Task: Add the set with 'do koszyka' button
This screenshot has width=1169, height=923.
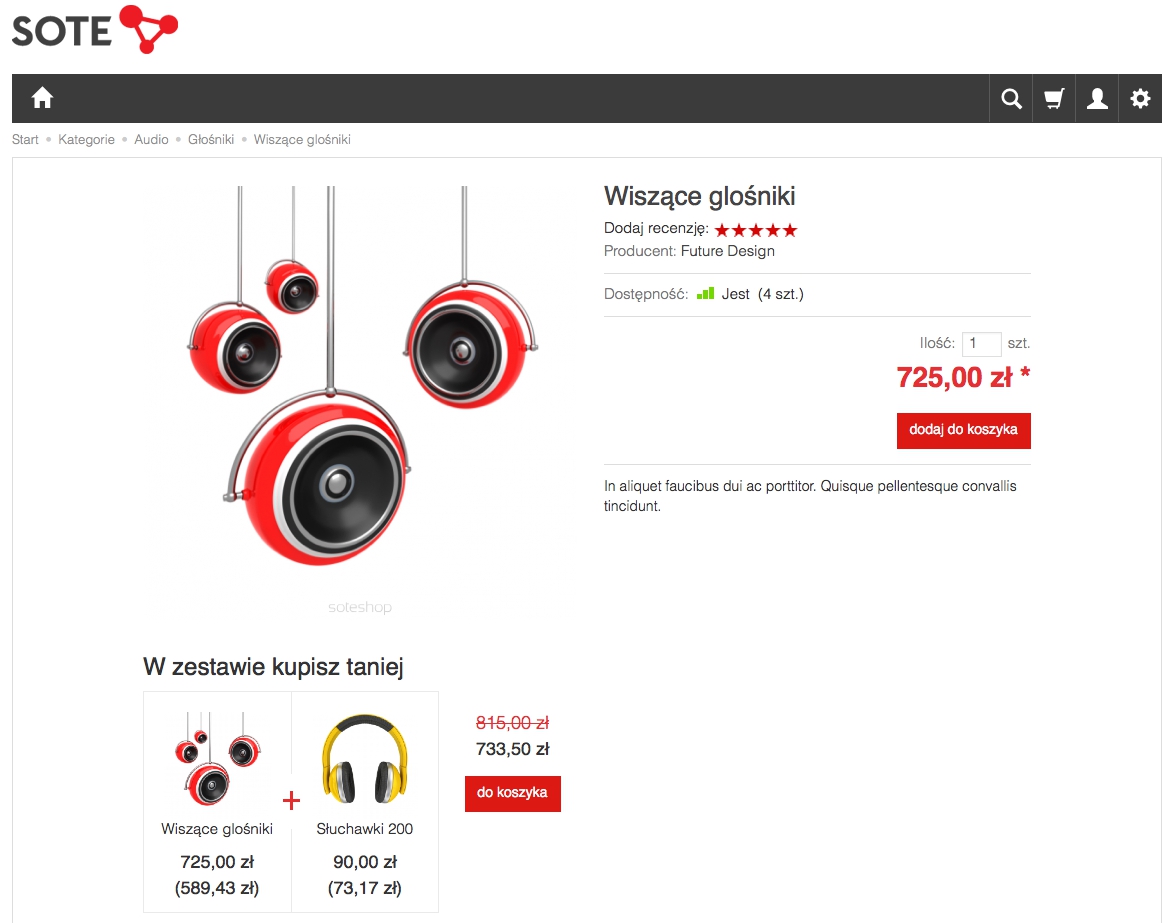Action: (513, 793)
